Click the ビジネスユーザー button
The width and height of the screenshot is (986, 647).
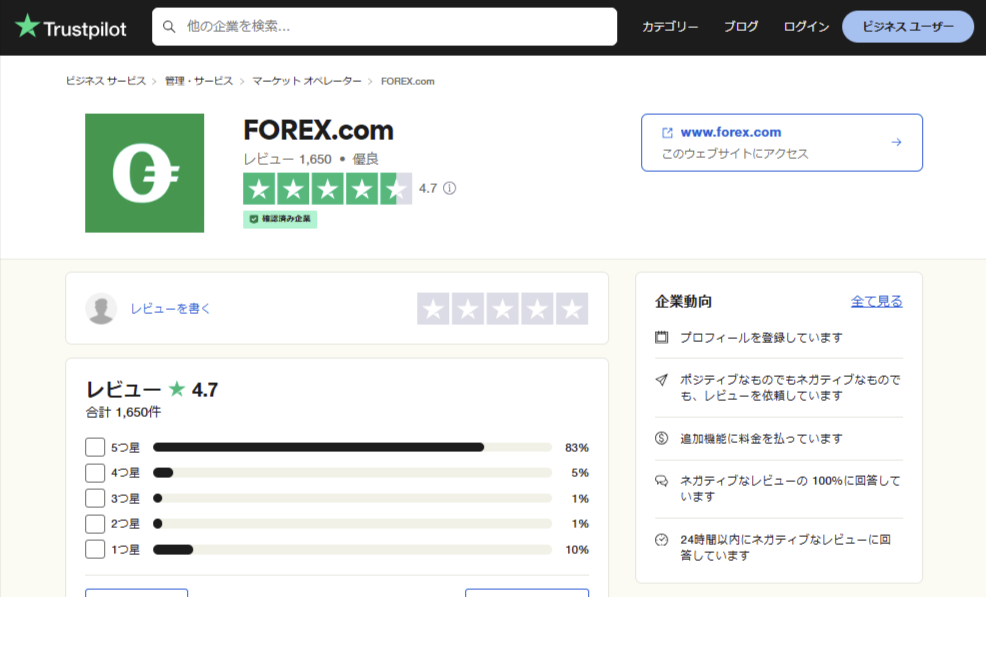pos(907,27)
